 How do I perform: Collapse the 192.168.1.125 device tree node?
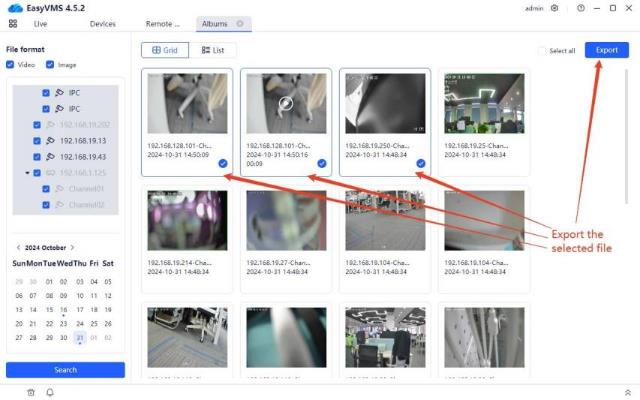[28, 173]
